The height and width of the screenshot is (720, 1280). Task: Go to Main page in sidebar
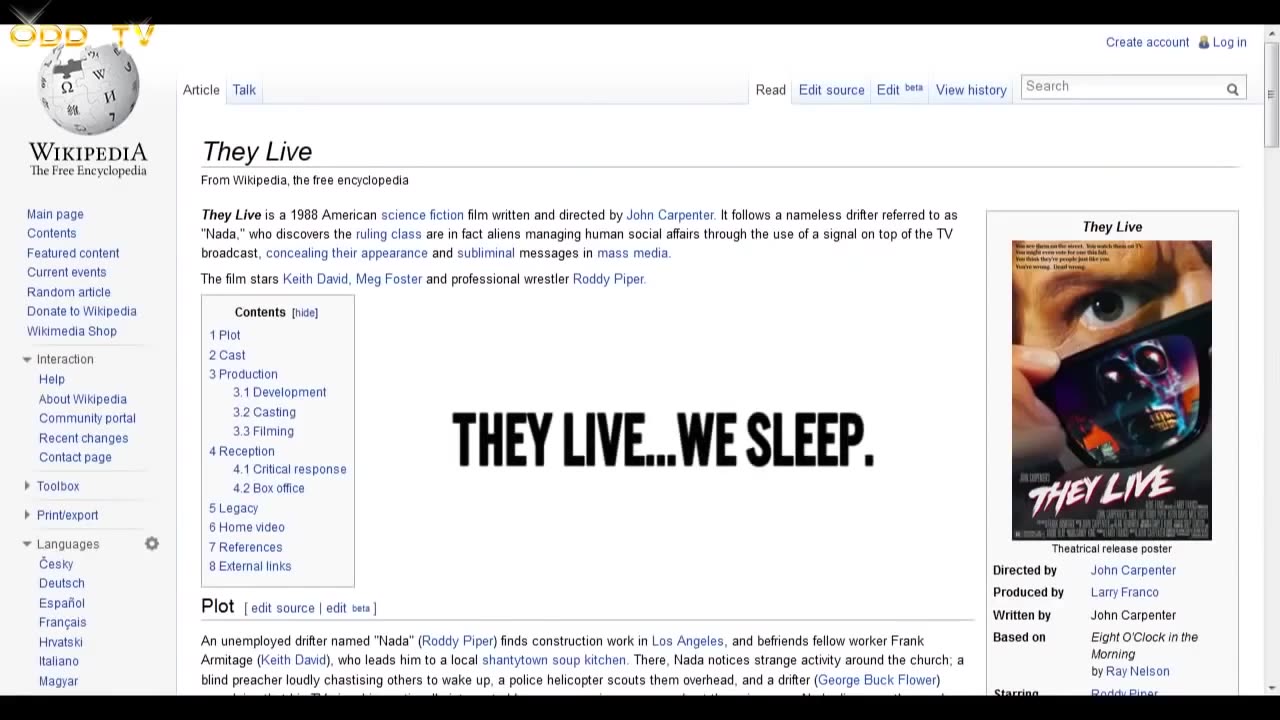pos(55,214)
